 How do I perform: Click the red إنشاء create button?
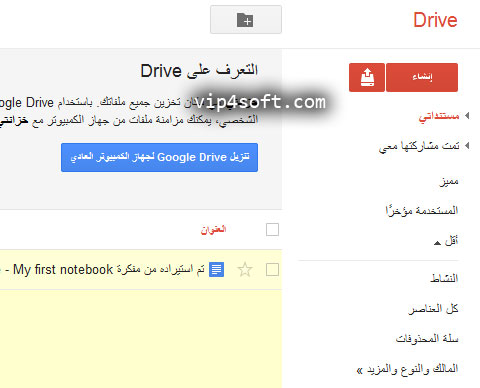point(422,77)
